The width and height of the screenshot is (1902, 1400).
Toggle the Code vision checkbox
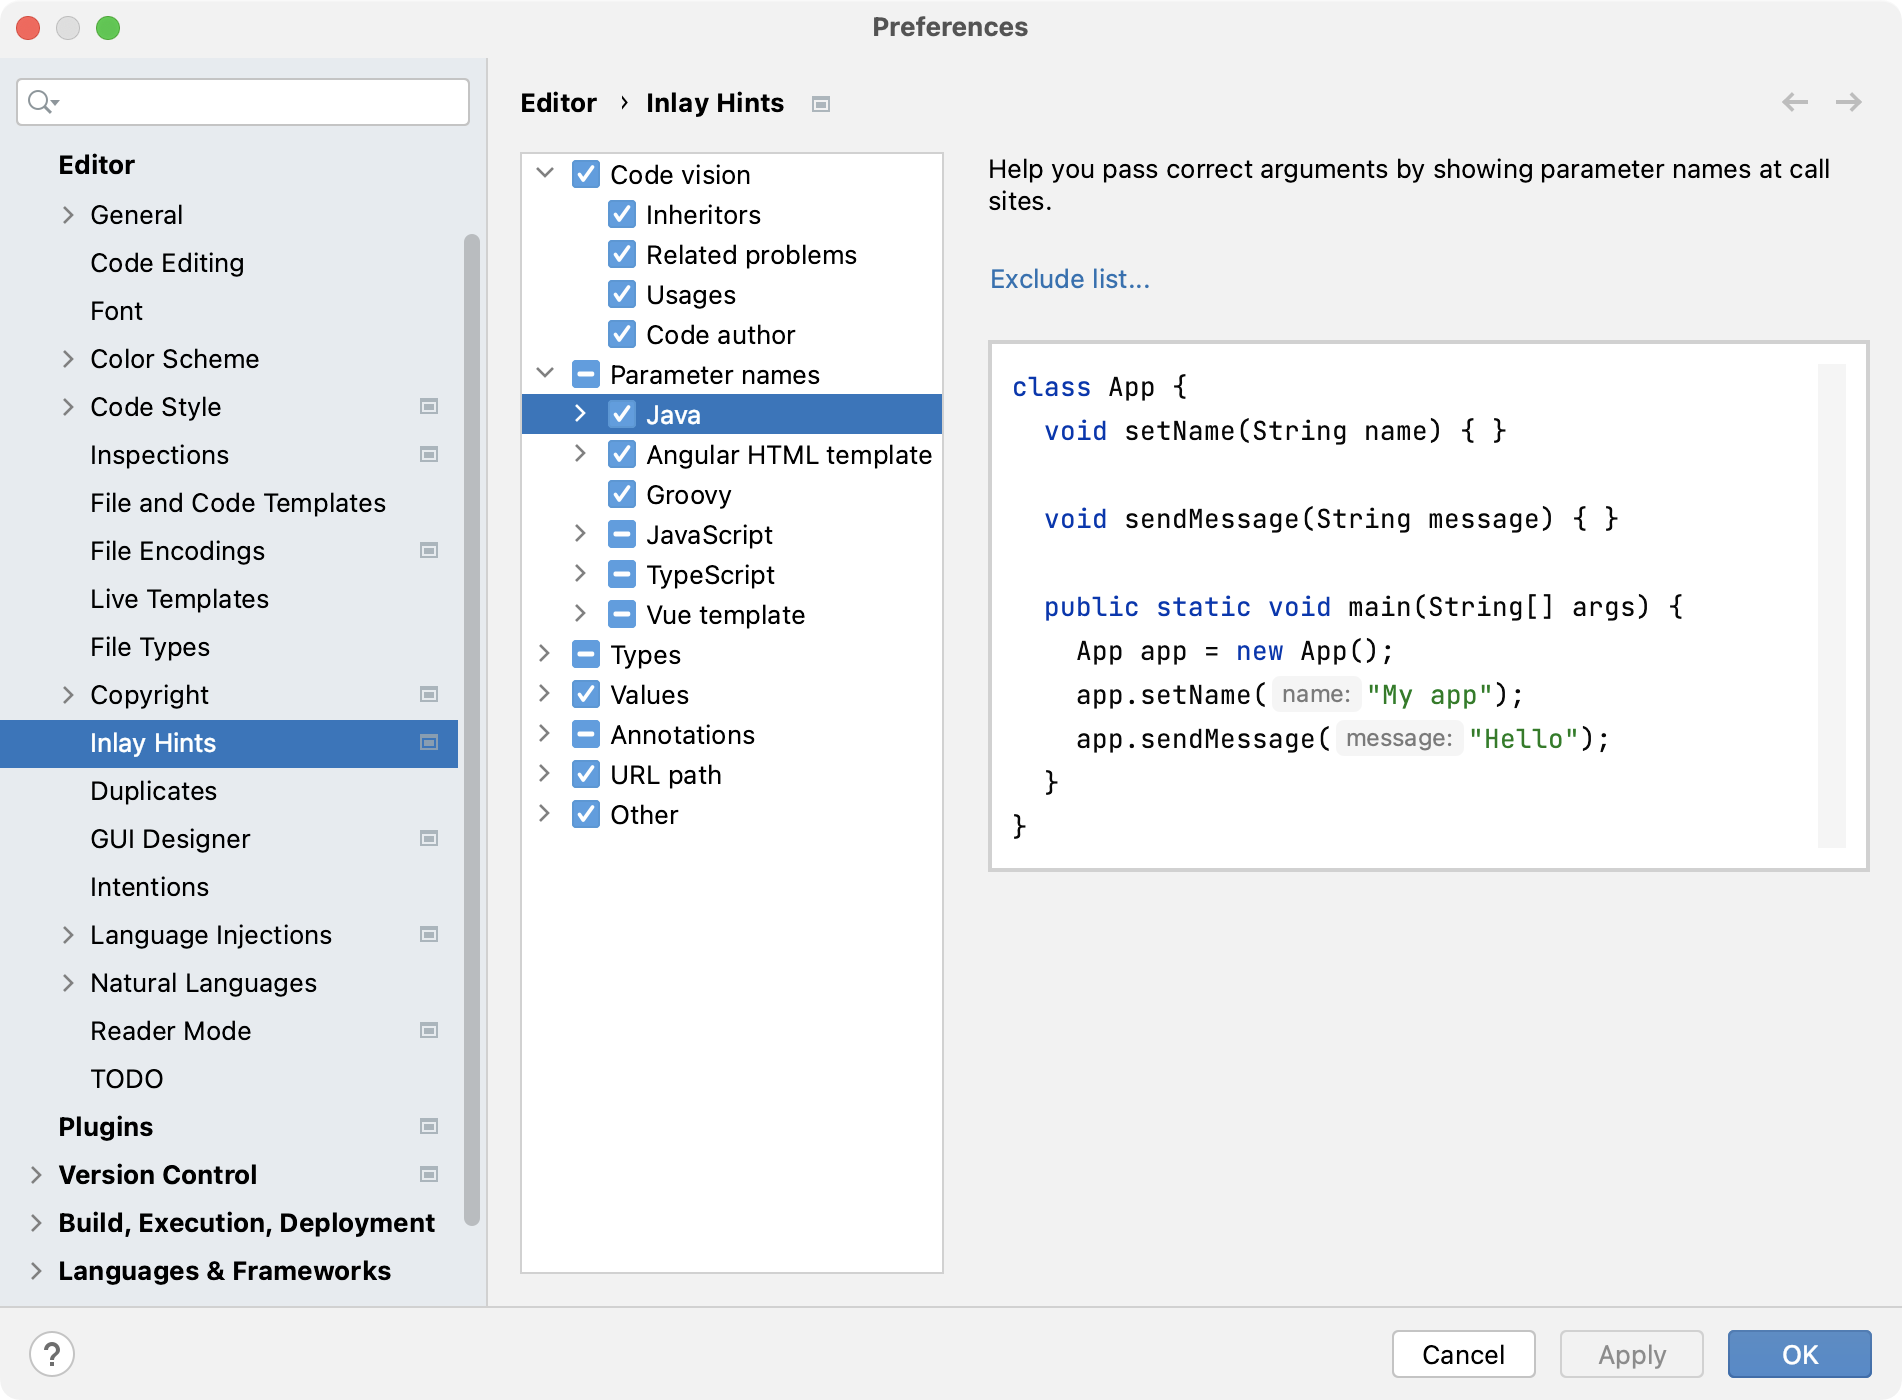[586, 174]
